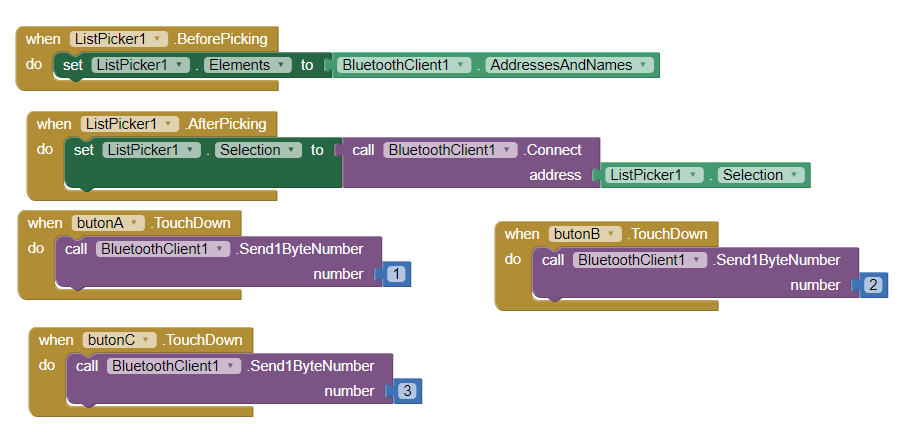The image size is (901, 445).
Task: Expand the AddressesAndNames property dropdown
Action: pyautogui.click(x=569, y=65)
